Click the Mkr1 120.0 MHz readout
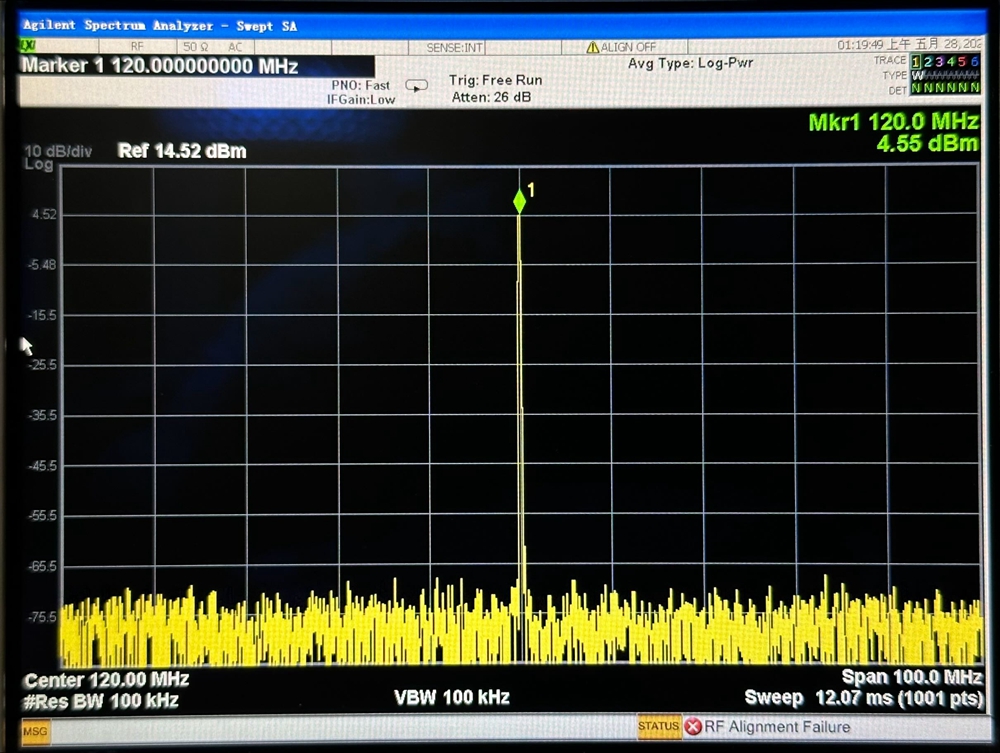 893,122
